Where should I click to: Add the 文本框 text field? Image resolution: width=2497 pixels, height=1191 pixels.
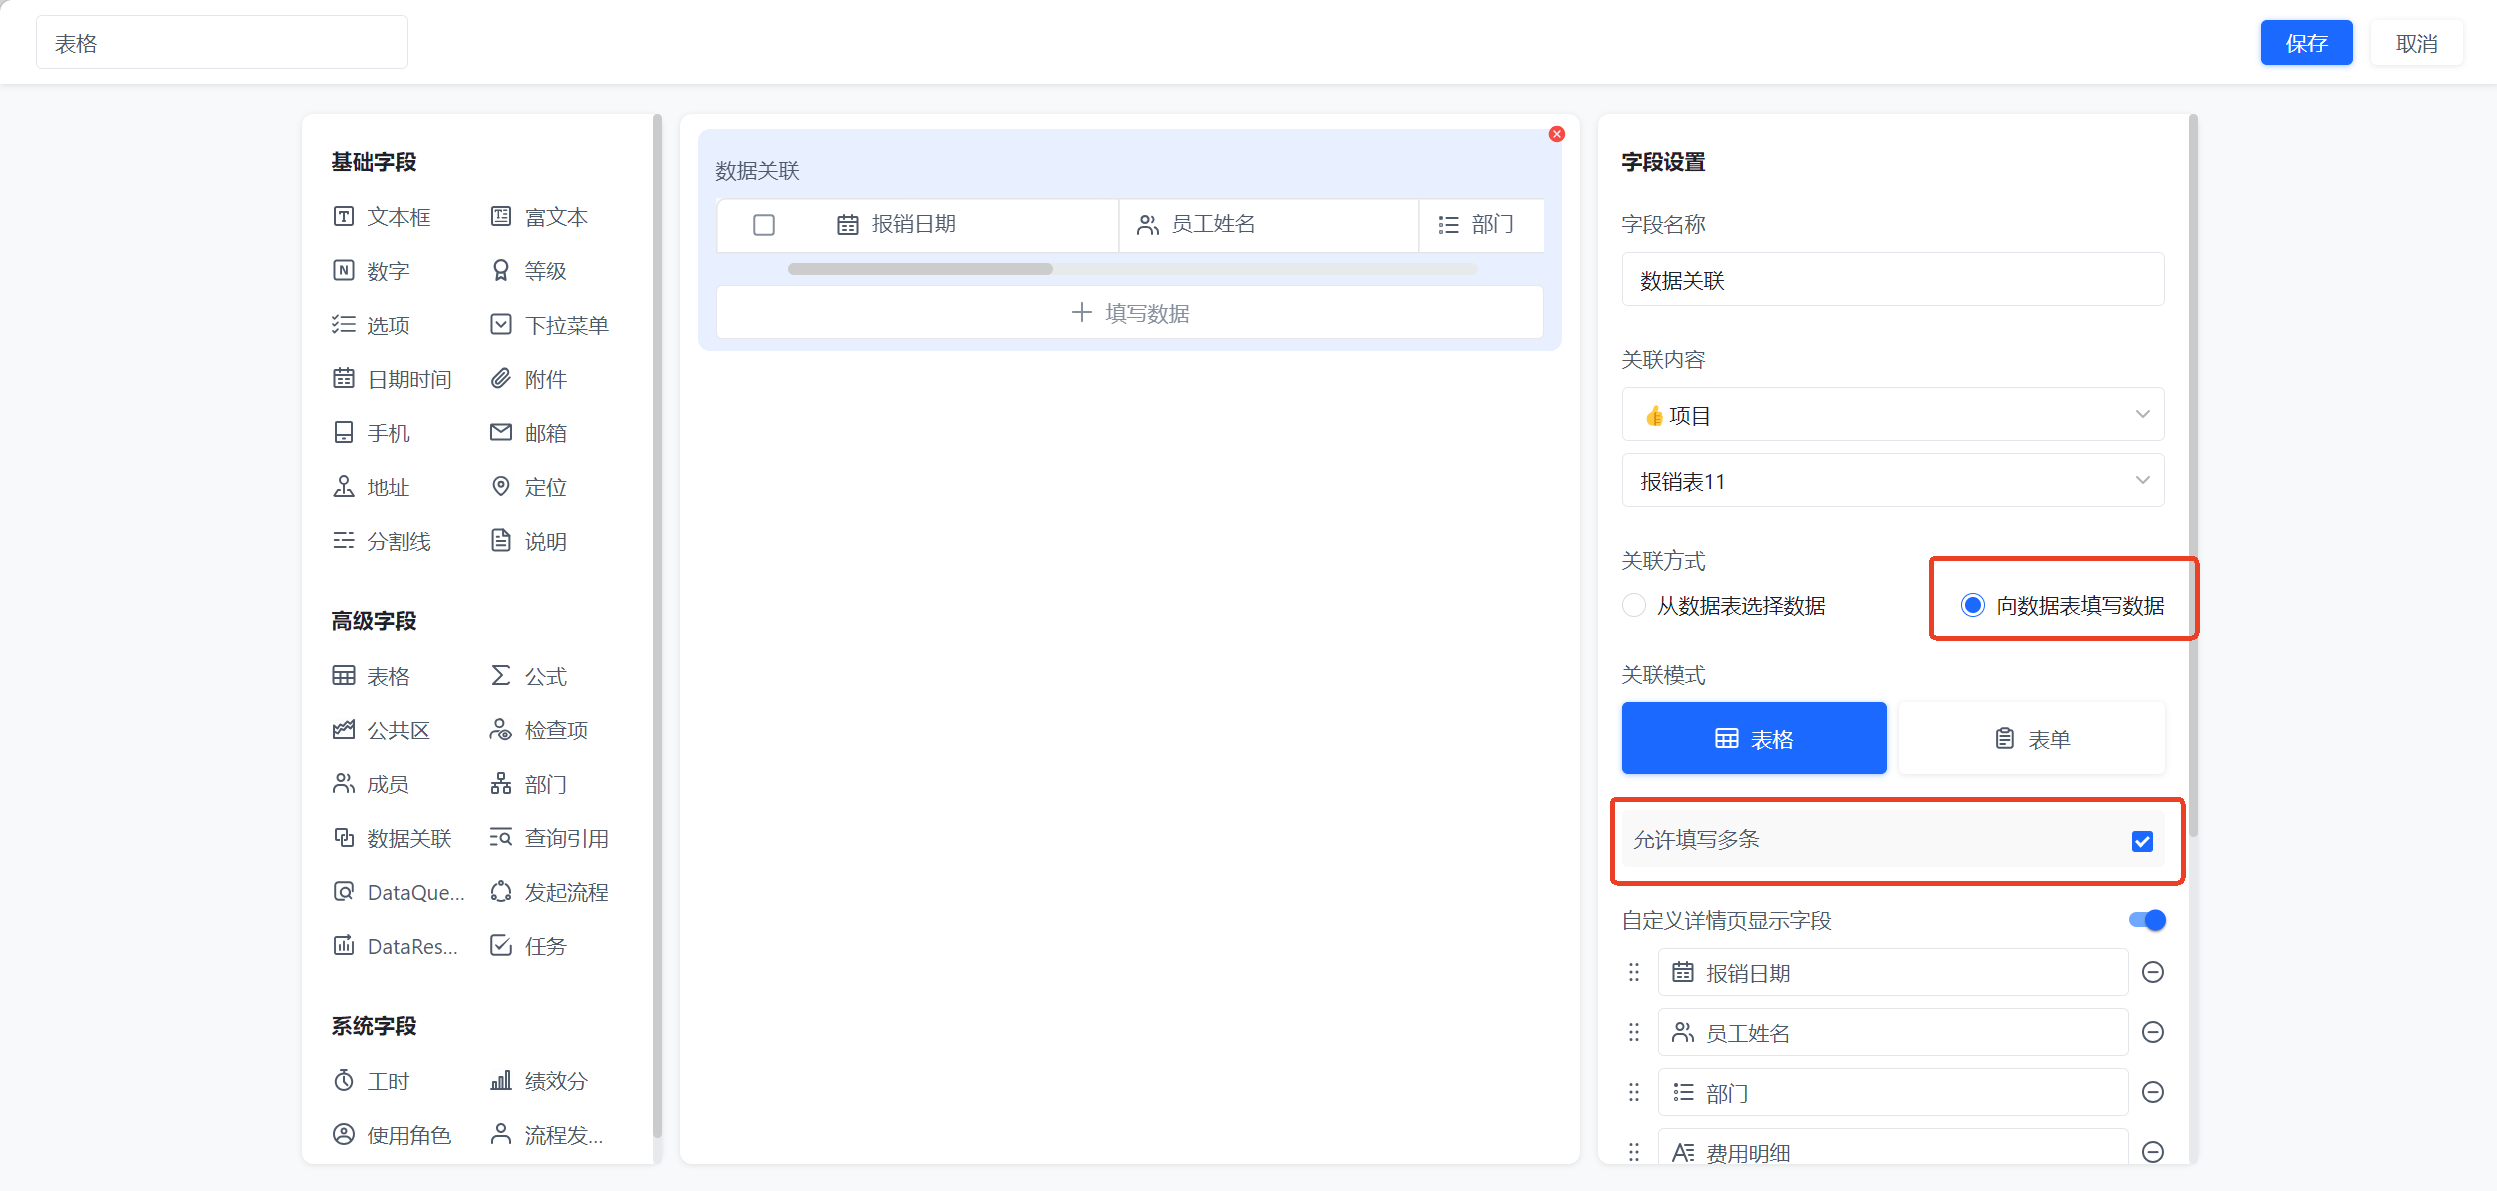click(x=381, y=217)
